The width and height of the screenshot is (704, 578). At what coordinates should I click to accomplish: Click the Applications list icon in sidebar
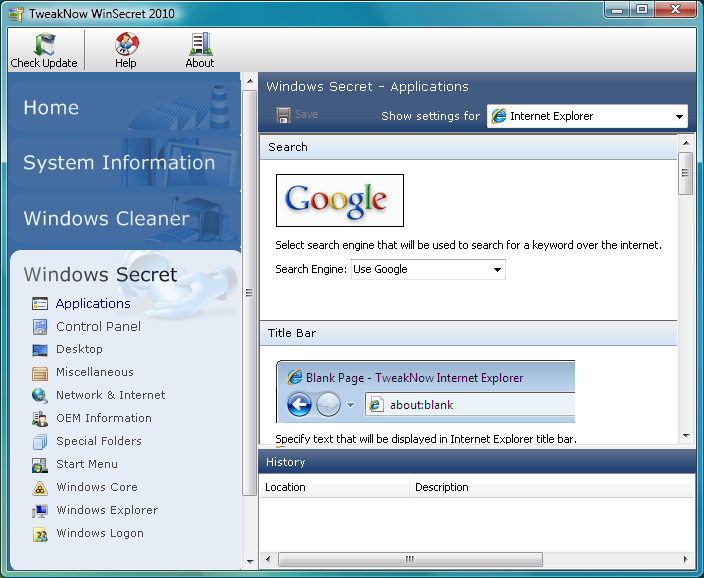pyautogui.click(x=40, y=304)
